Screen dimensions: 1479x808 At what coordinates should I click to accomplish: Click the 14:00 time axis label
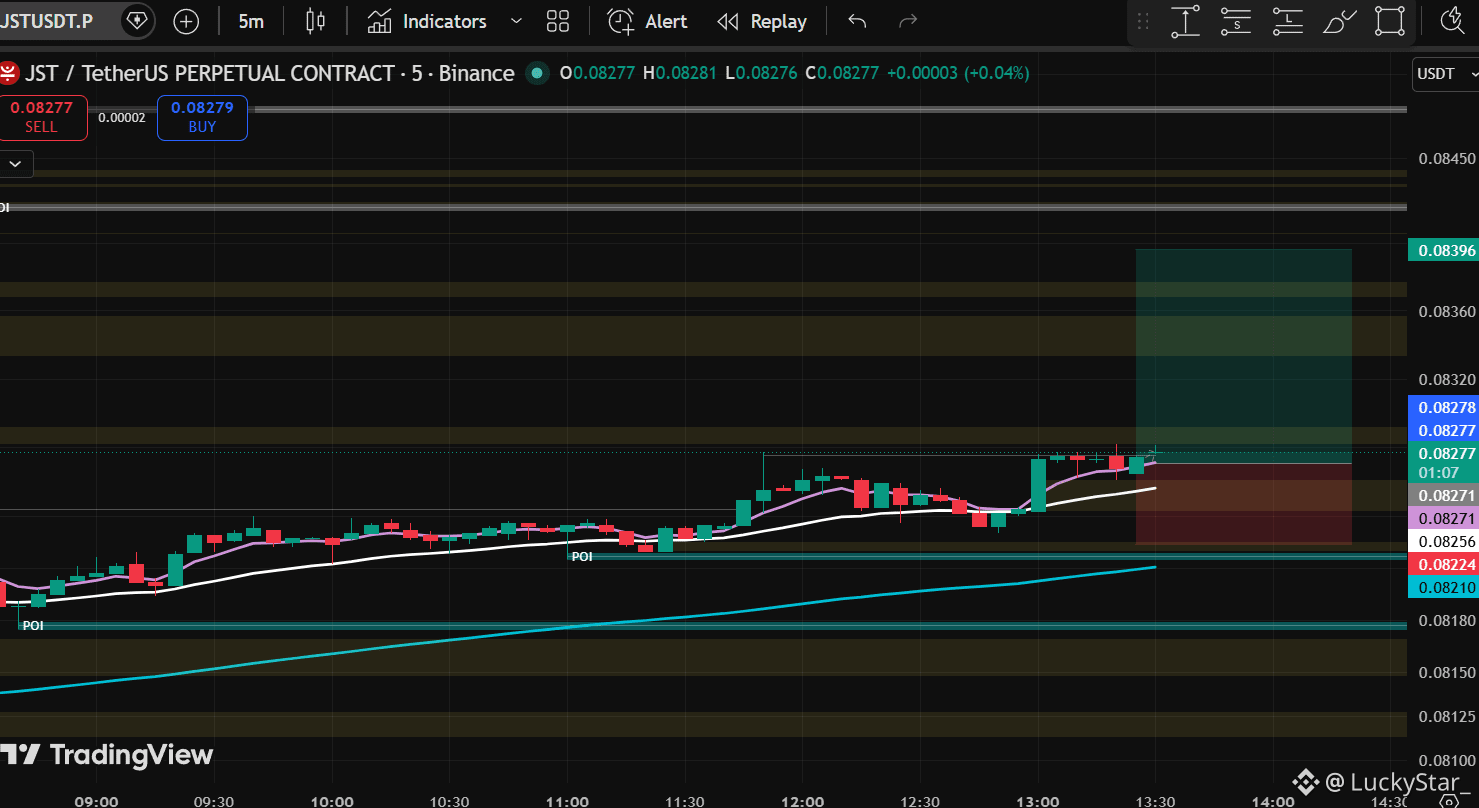click(x=1273, y=801)
